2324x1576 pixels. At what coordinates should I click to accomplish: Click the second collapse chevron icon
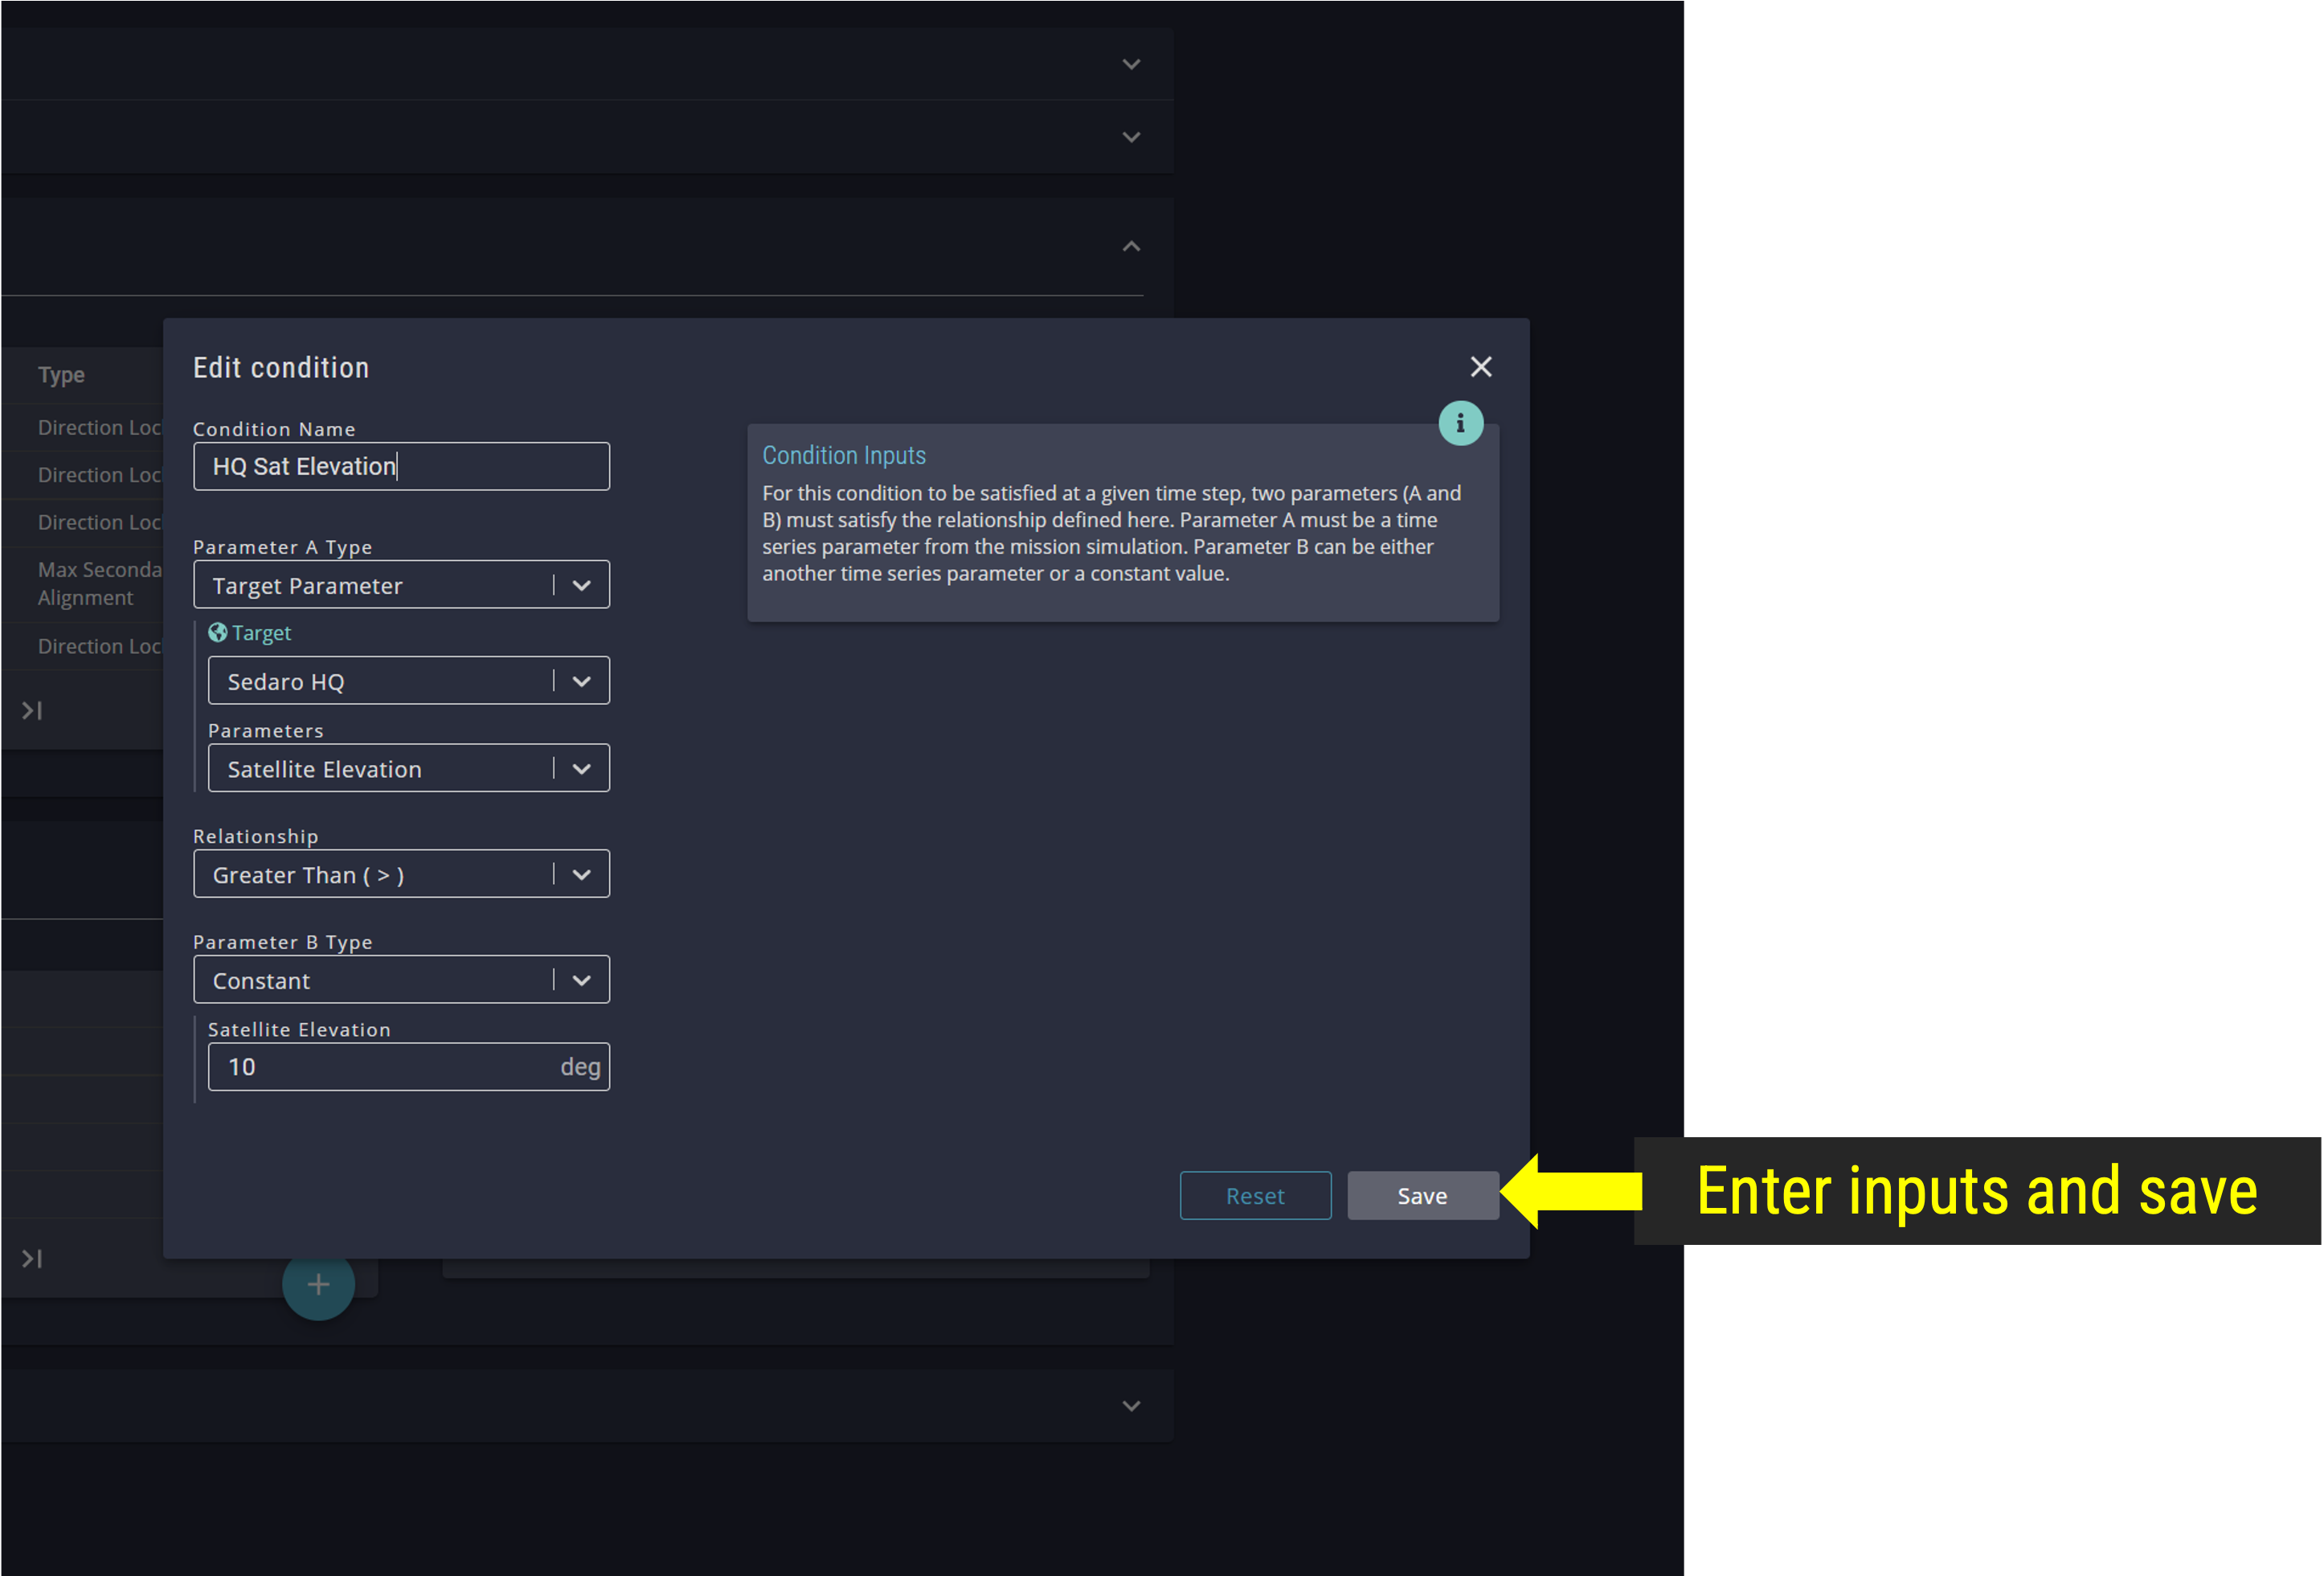(1132, 137)
